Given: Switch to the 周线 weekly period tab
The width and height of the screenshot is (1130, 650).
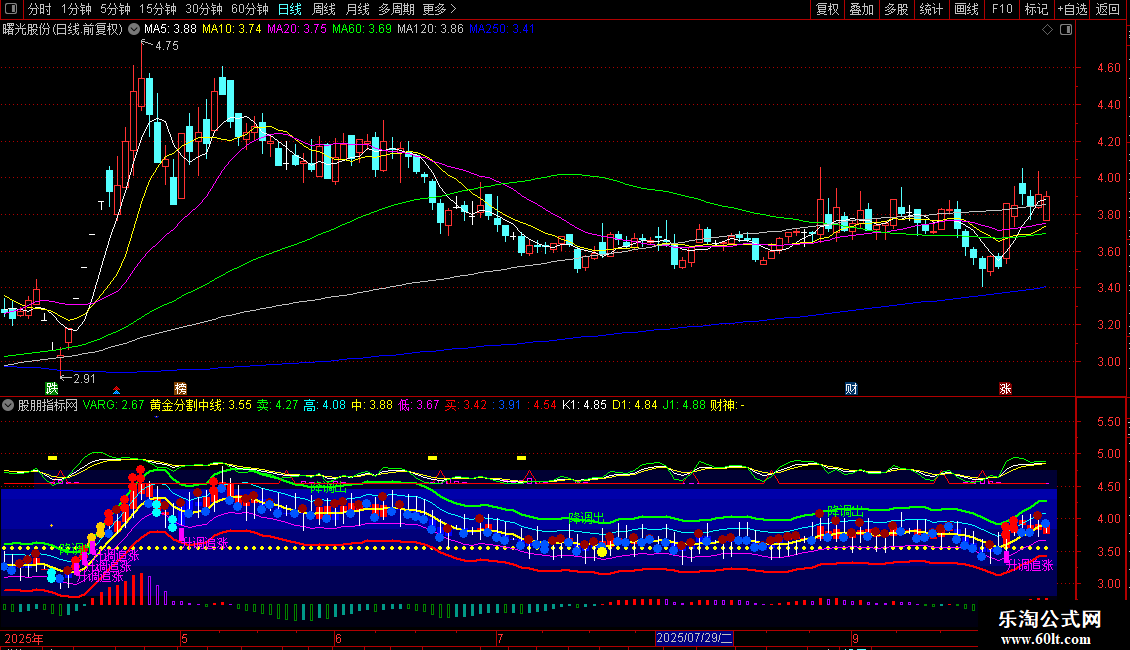Looking at the screenshot, I should click(x=324, y=9).
